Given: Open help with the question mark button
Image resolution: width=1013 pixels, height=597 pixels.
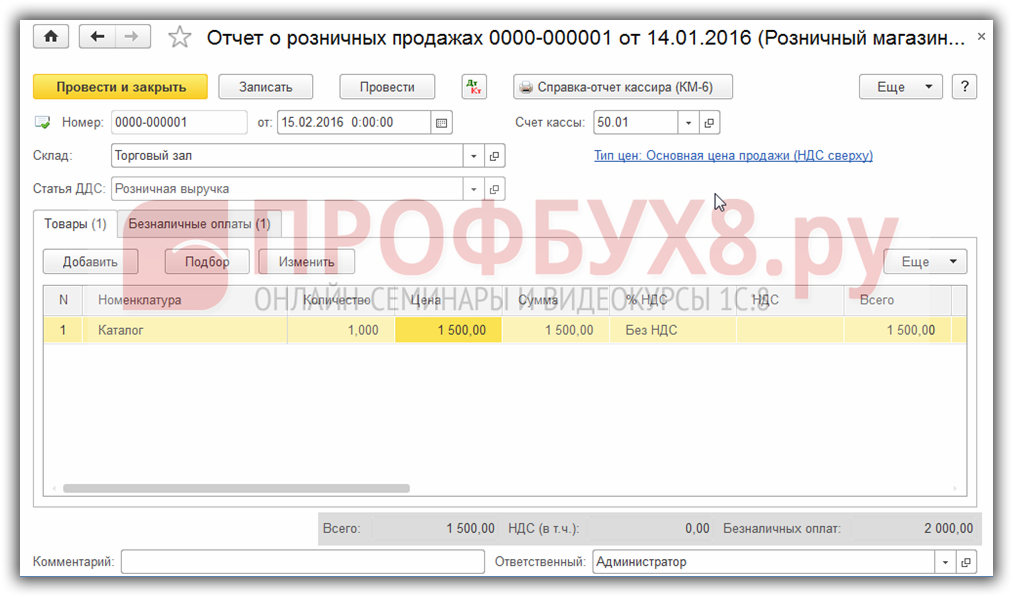Looking at the screenshot, I should (x=965, y=87).
